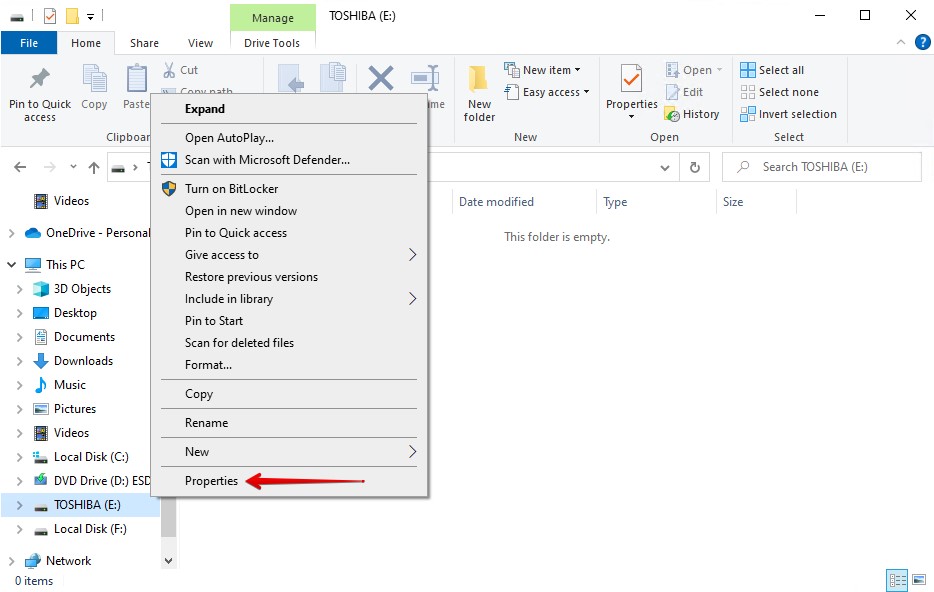Click the Copy to icon in ribbon

334,78
